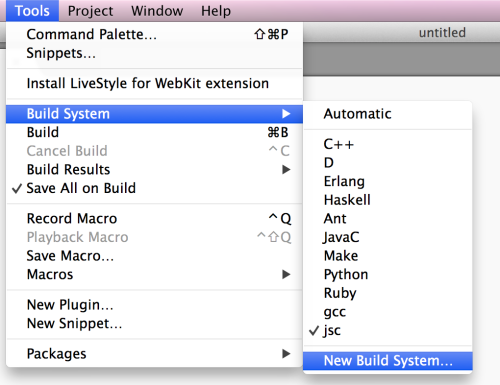
Task: Select C++ build system
Action: tap(388, 144)
